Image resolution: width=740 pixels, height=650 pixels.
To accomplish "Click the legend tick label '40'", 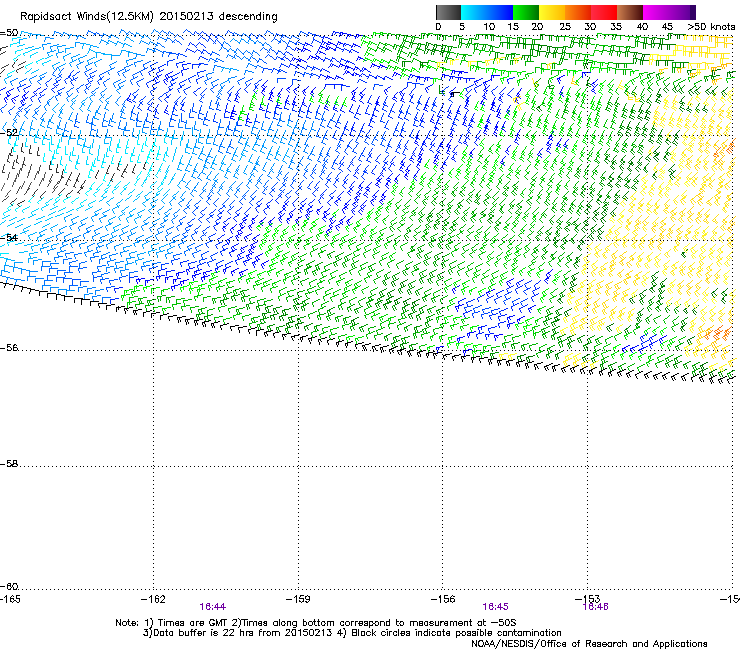I will (642, 27).
